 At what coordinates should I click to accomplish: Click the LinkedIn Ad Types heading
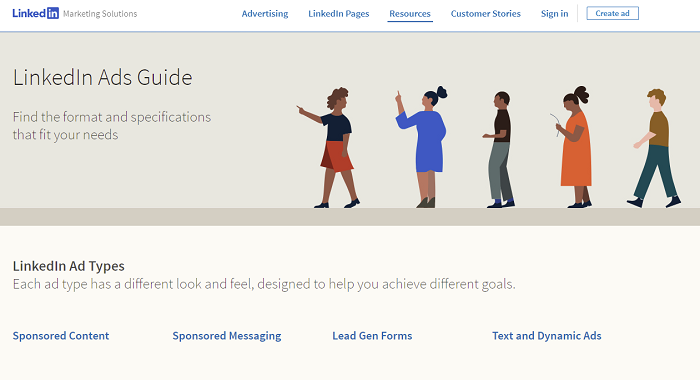69,266
